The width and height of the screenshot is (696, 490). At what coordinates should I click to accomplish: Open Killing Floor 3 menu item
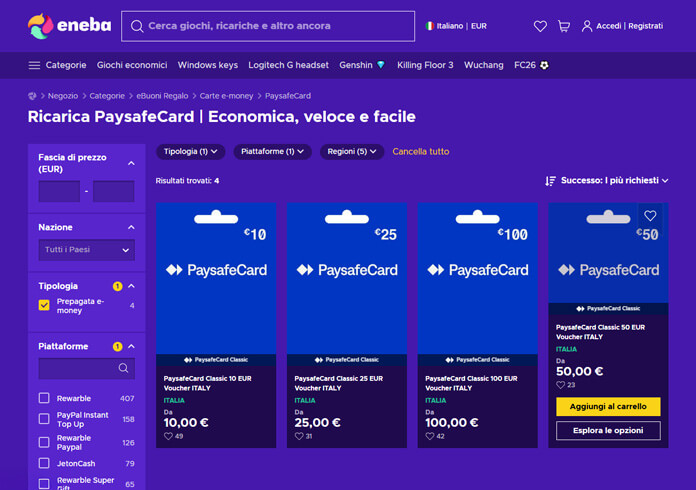[x=425, y=65]
